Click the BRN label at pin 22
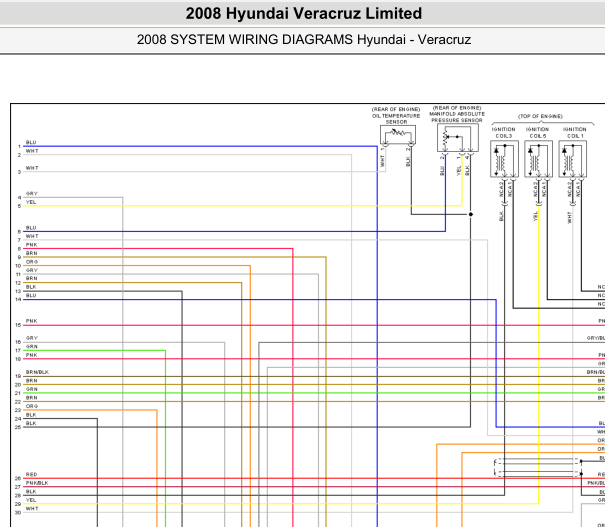This screenshot has width=605, height=527. pyautogui.click(x=32, y=397)
